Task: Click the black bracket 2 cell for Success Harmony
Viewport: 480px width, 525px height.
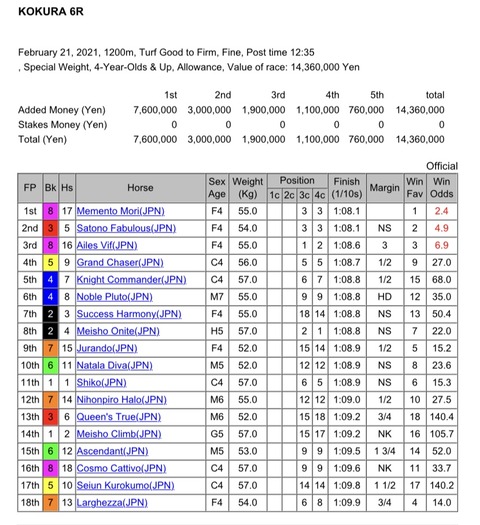Action: click(51, 314)
